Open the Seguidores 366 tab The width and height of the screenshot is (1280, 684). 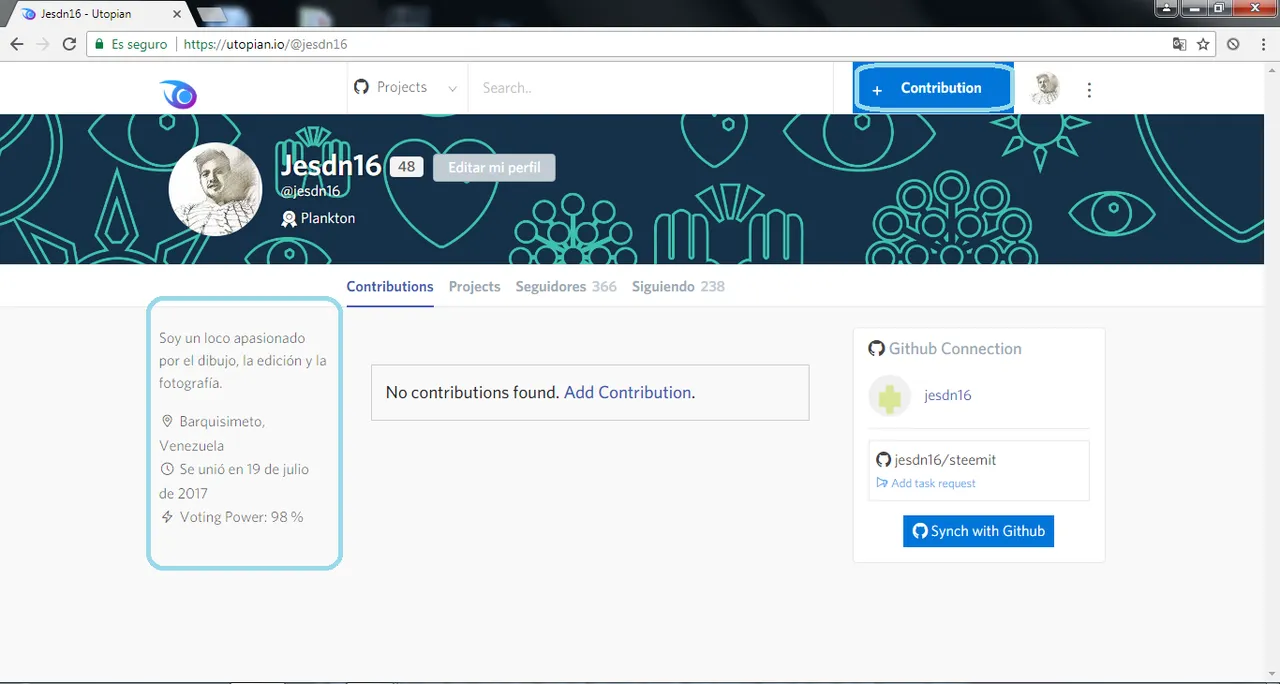pos(566,286)
